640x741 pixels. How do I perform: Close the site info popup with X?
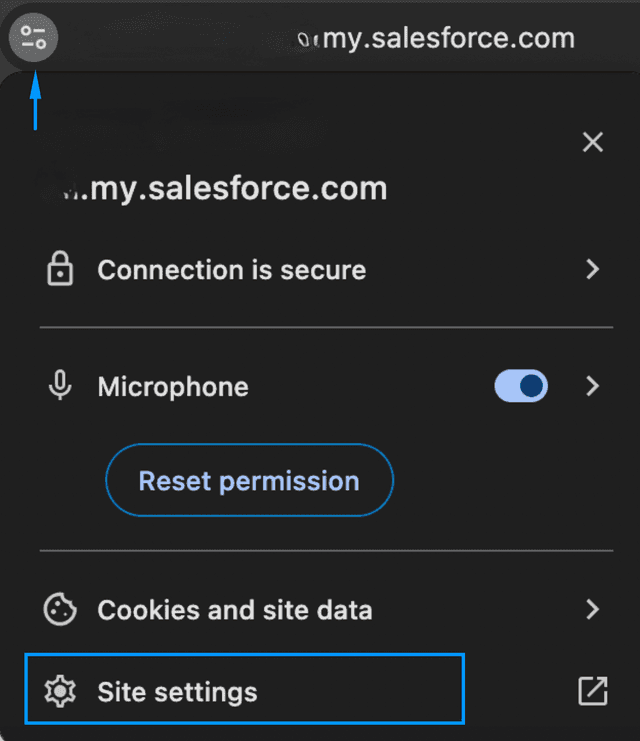tap(593, 143)
